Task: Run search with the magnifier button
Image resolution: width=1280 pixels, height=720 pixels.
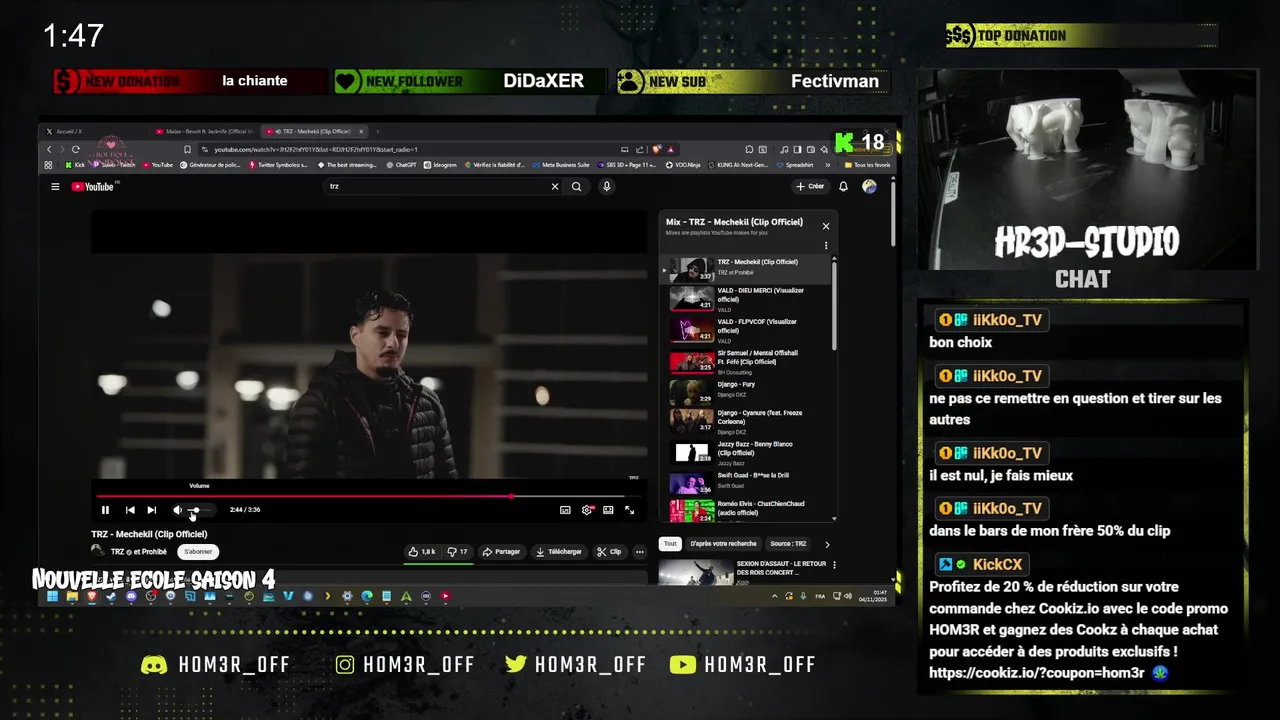Action: tap(577, 186)
